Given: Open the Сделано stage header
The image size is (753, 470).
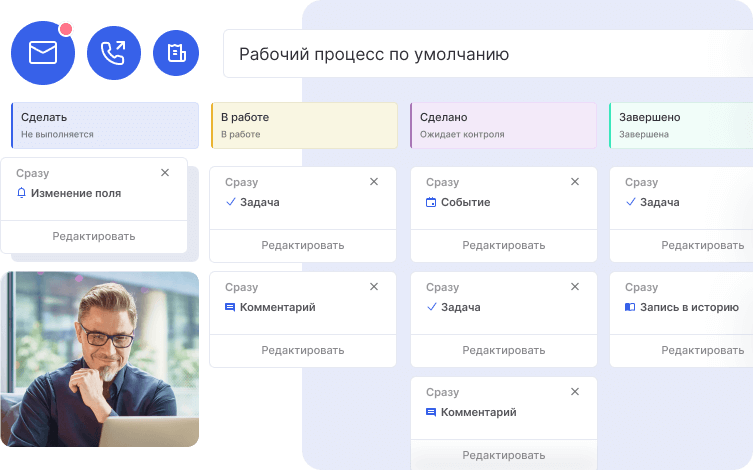Looking at the screenshot, I should [503, 125].
